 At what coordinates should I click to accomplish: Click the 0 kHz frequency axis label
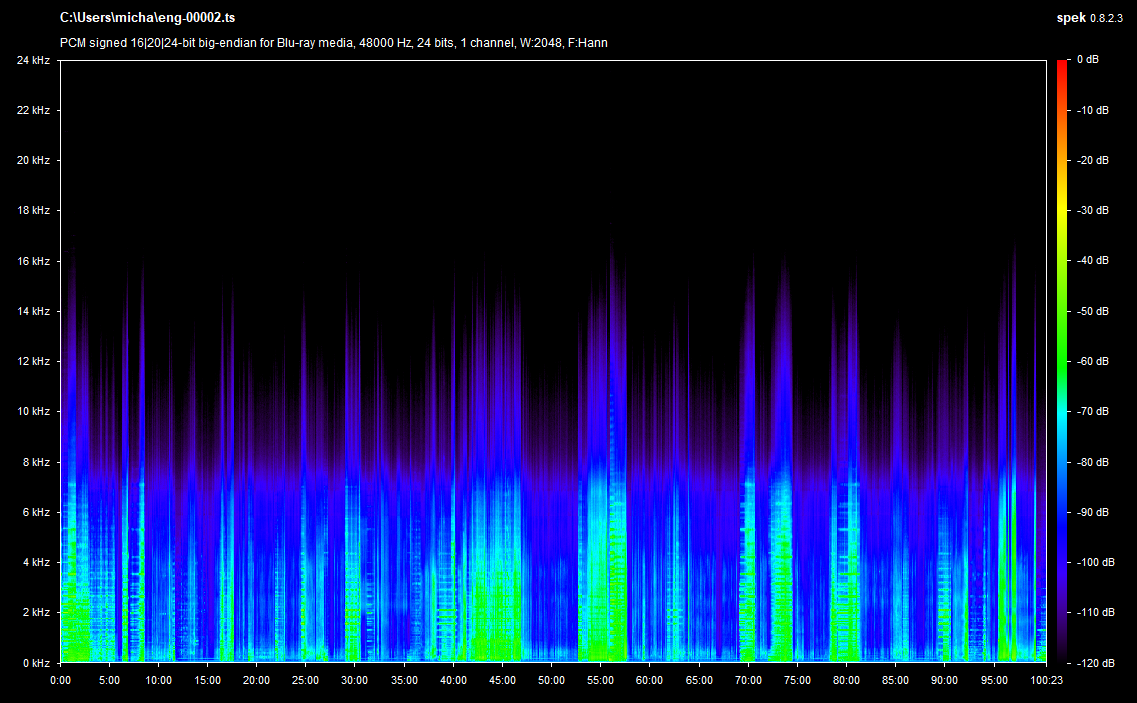(36, 662)
